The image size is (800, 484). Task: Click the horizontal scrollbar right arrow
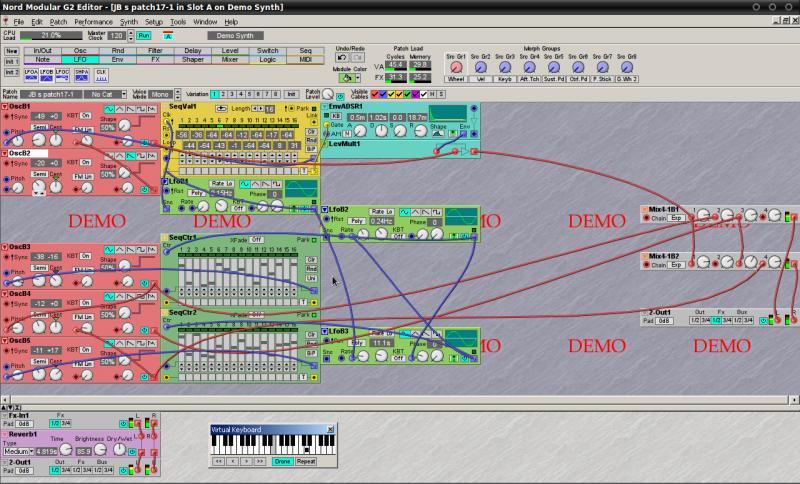click(x=794, y=400)
